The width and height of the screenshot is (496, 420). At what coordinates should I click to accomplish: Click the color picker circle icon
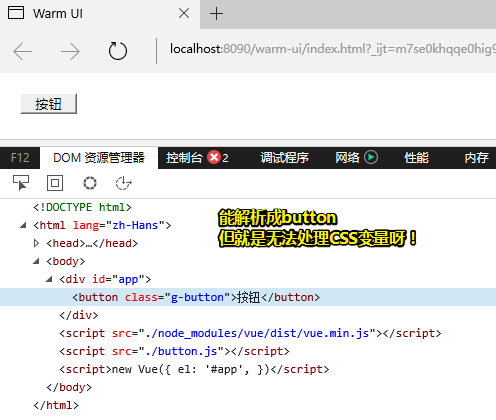(x=90, y=183)
